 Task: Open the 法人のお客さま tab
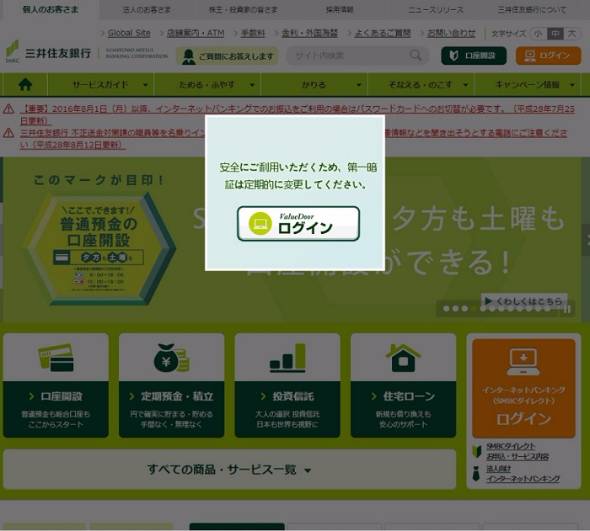pos(147,10)
